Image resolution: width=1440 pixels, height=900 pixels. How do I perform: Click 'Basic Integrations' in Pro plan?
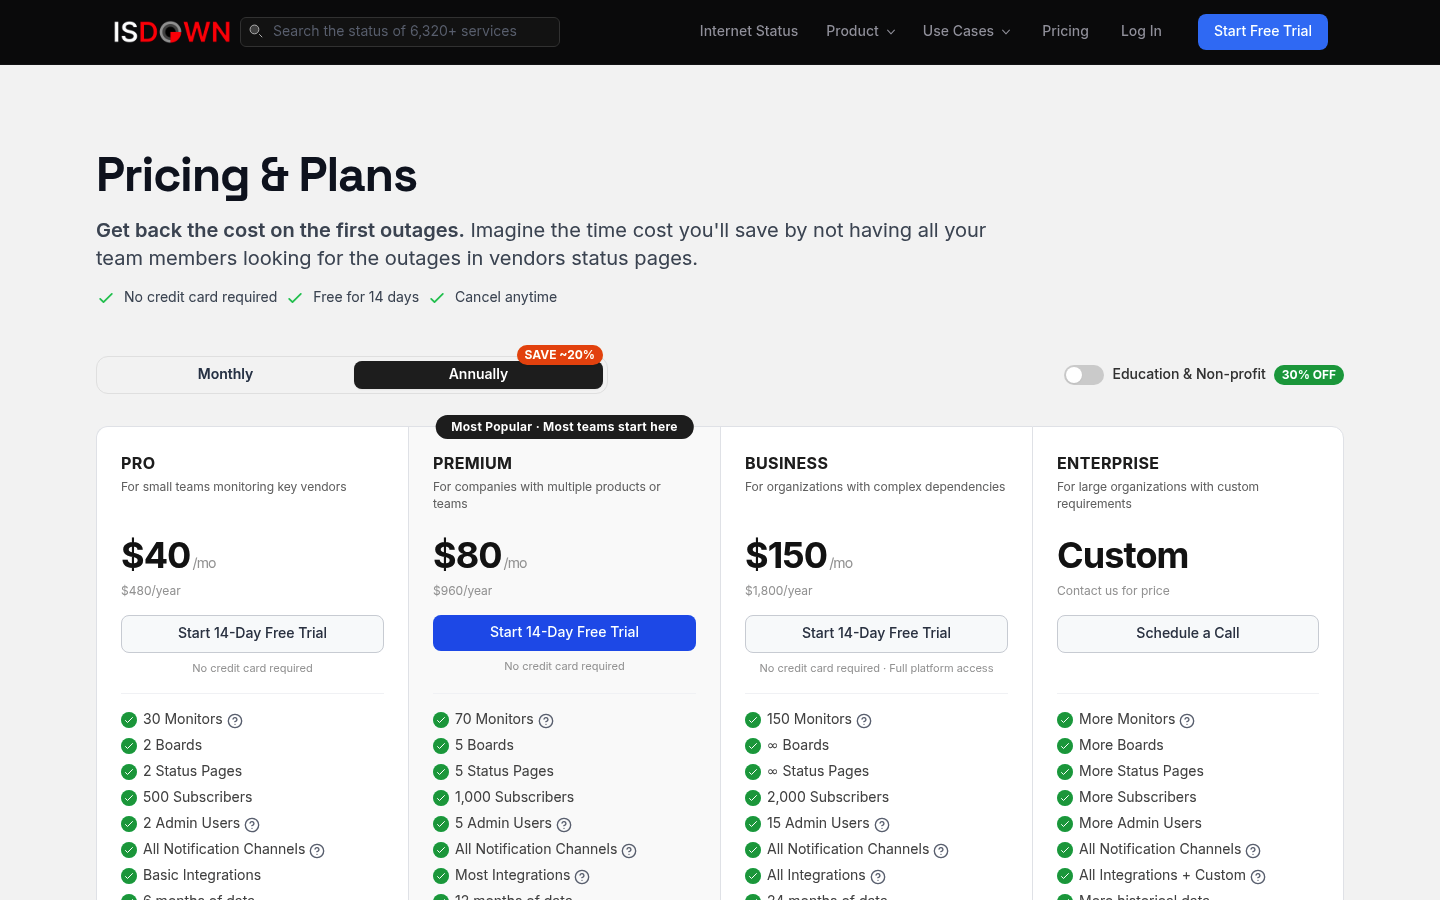tap(202, 876)
